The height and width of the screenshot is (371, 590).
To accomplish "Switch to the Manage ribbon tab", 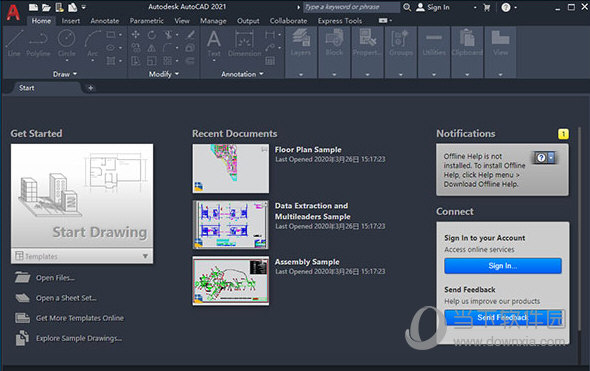I will tap(213, 21).
